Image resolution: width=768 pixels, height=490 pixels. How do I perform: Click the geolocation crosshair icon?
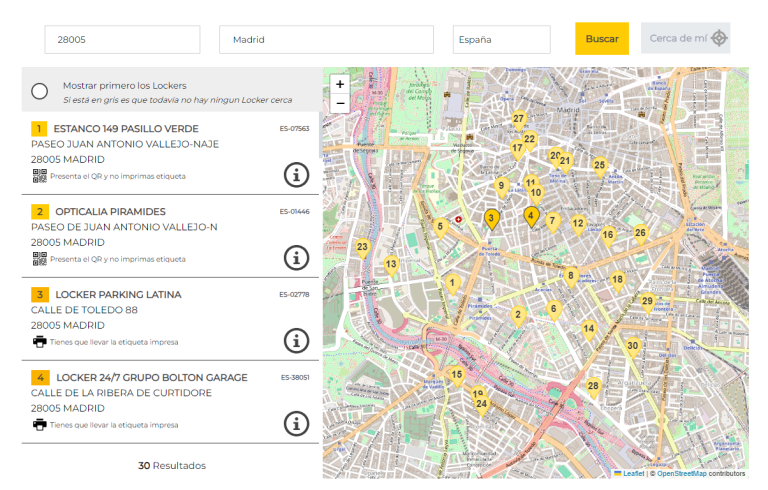pos(719,38)
